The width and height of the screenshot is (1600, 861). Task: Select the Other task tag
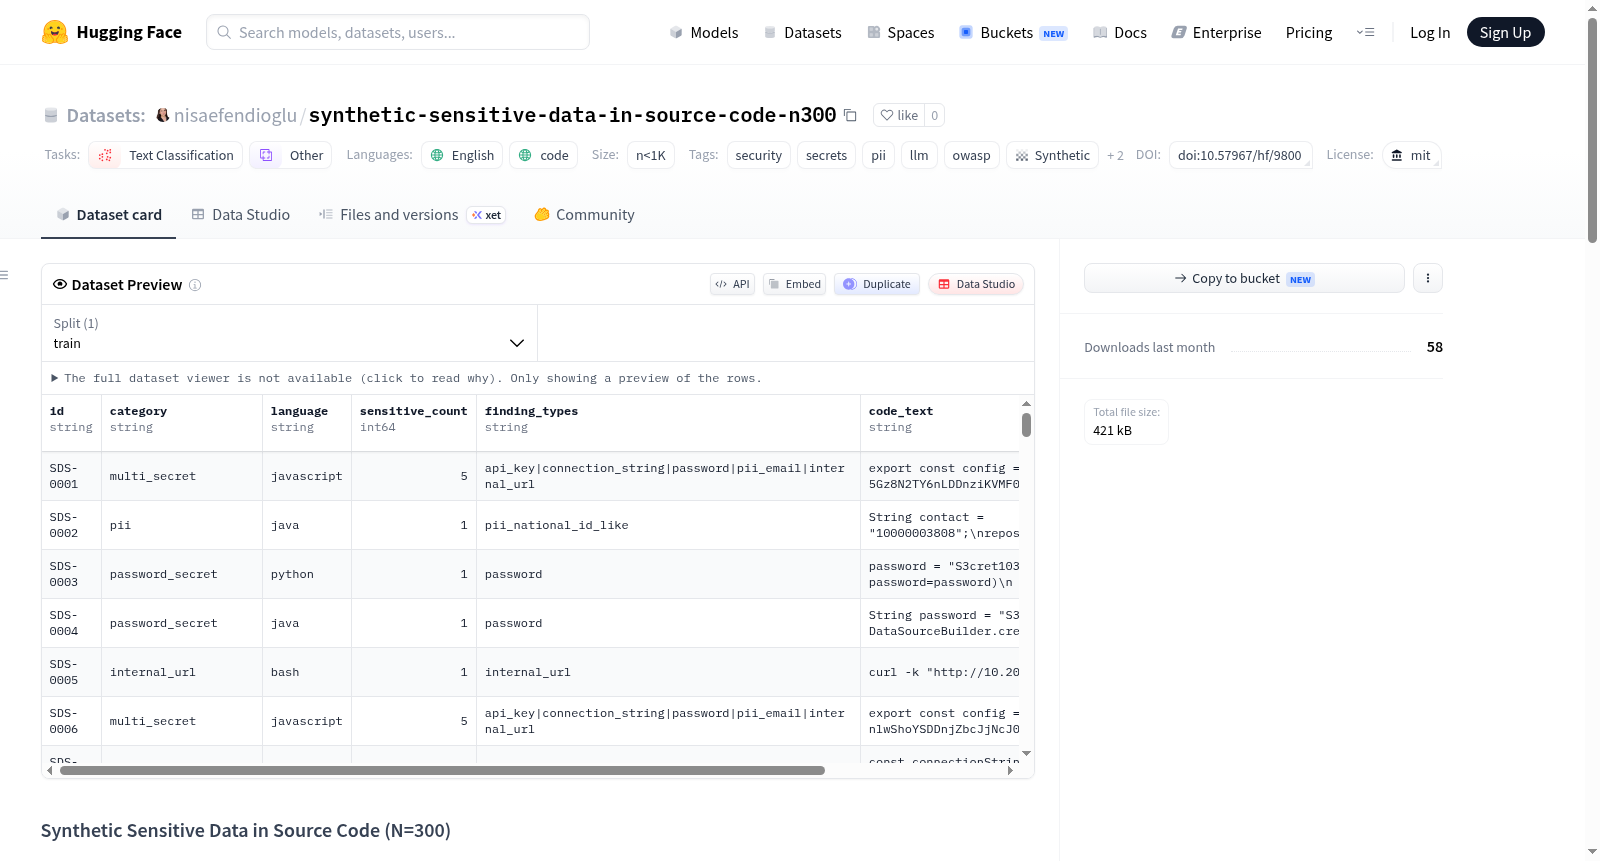click(292, 155)
